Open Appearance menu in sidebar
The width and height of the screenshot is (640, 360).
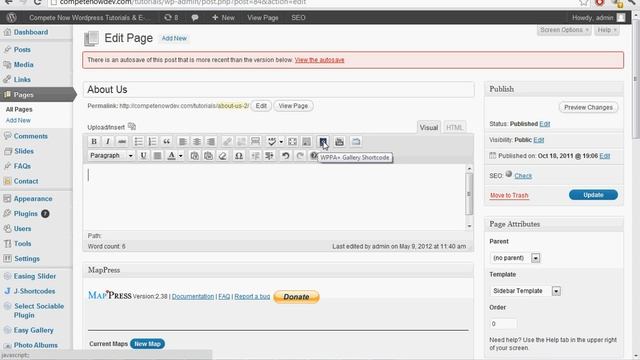point(33,199)
